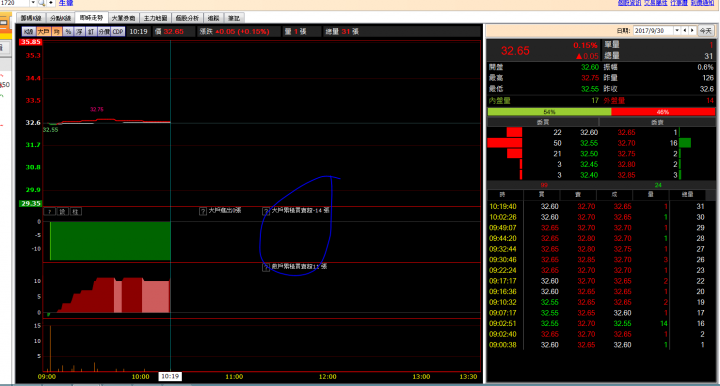Click the 29.35 lower limit price tag

tap(31, 203)
